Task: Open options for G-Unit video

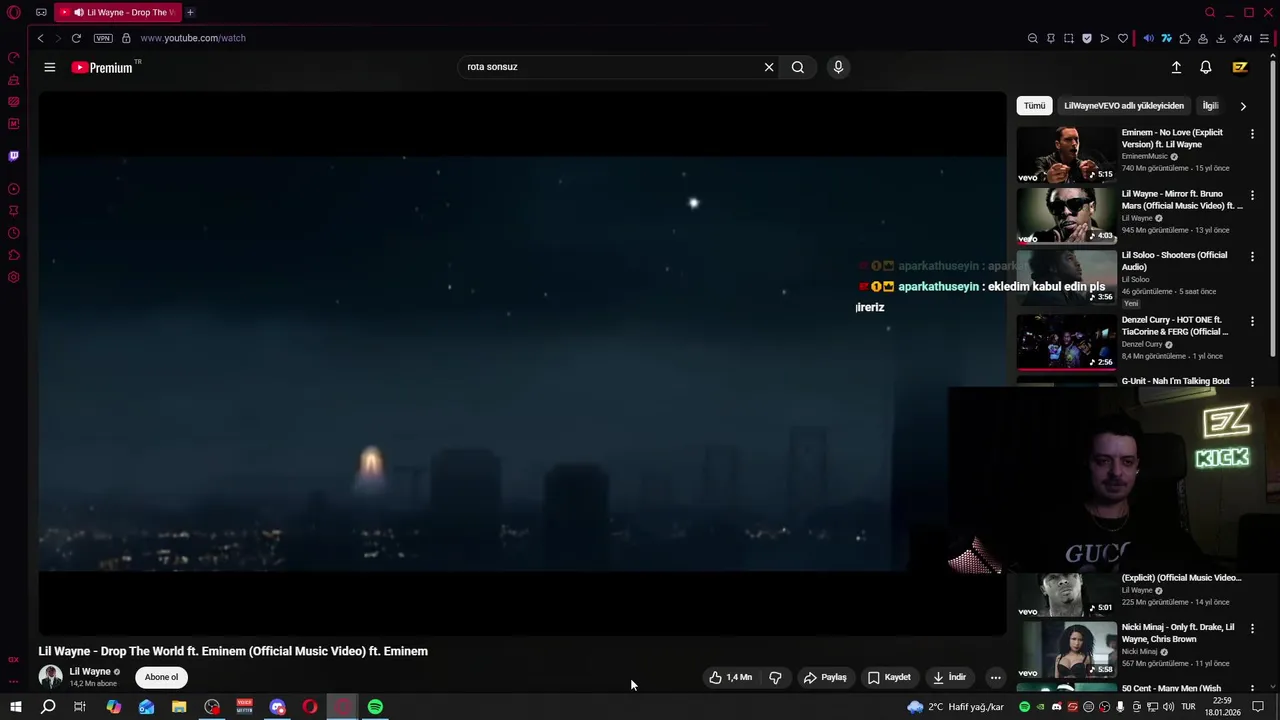Action: 1252,382
